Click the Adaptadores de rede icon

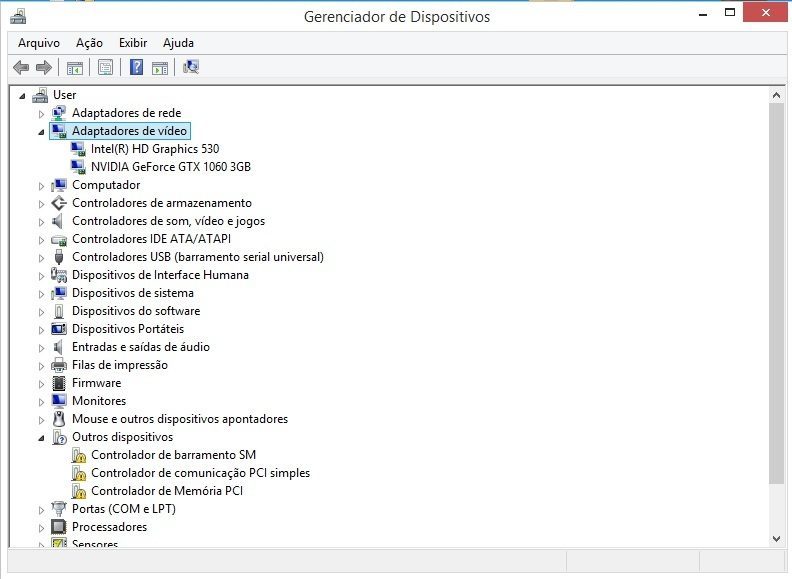click(x=59, y=113)
